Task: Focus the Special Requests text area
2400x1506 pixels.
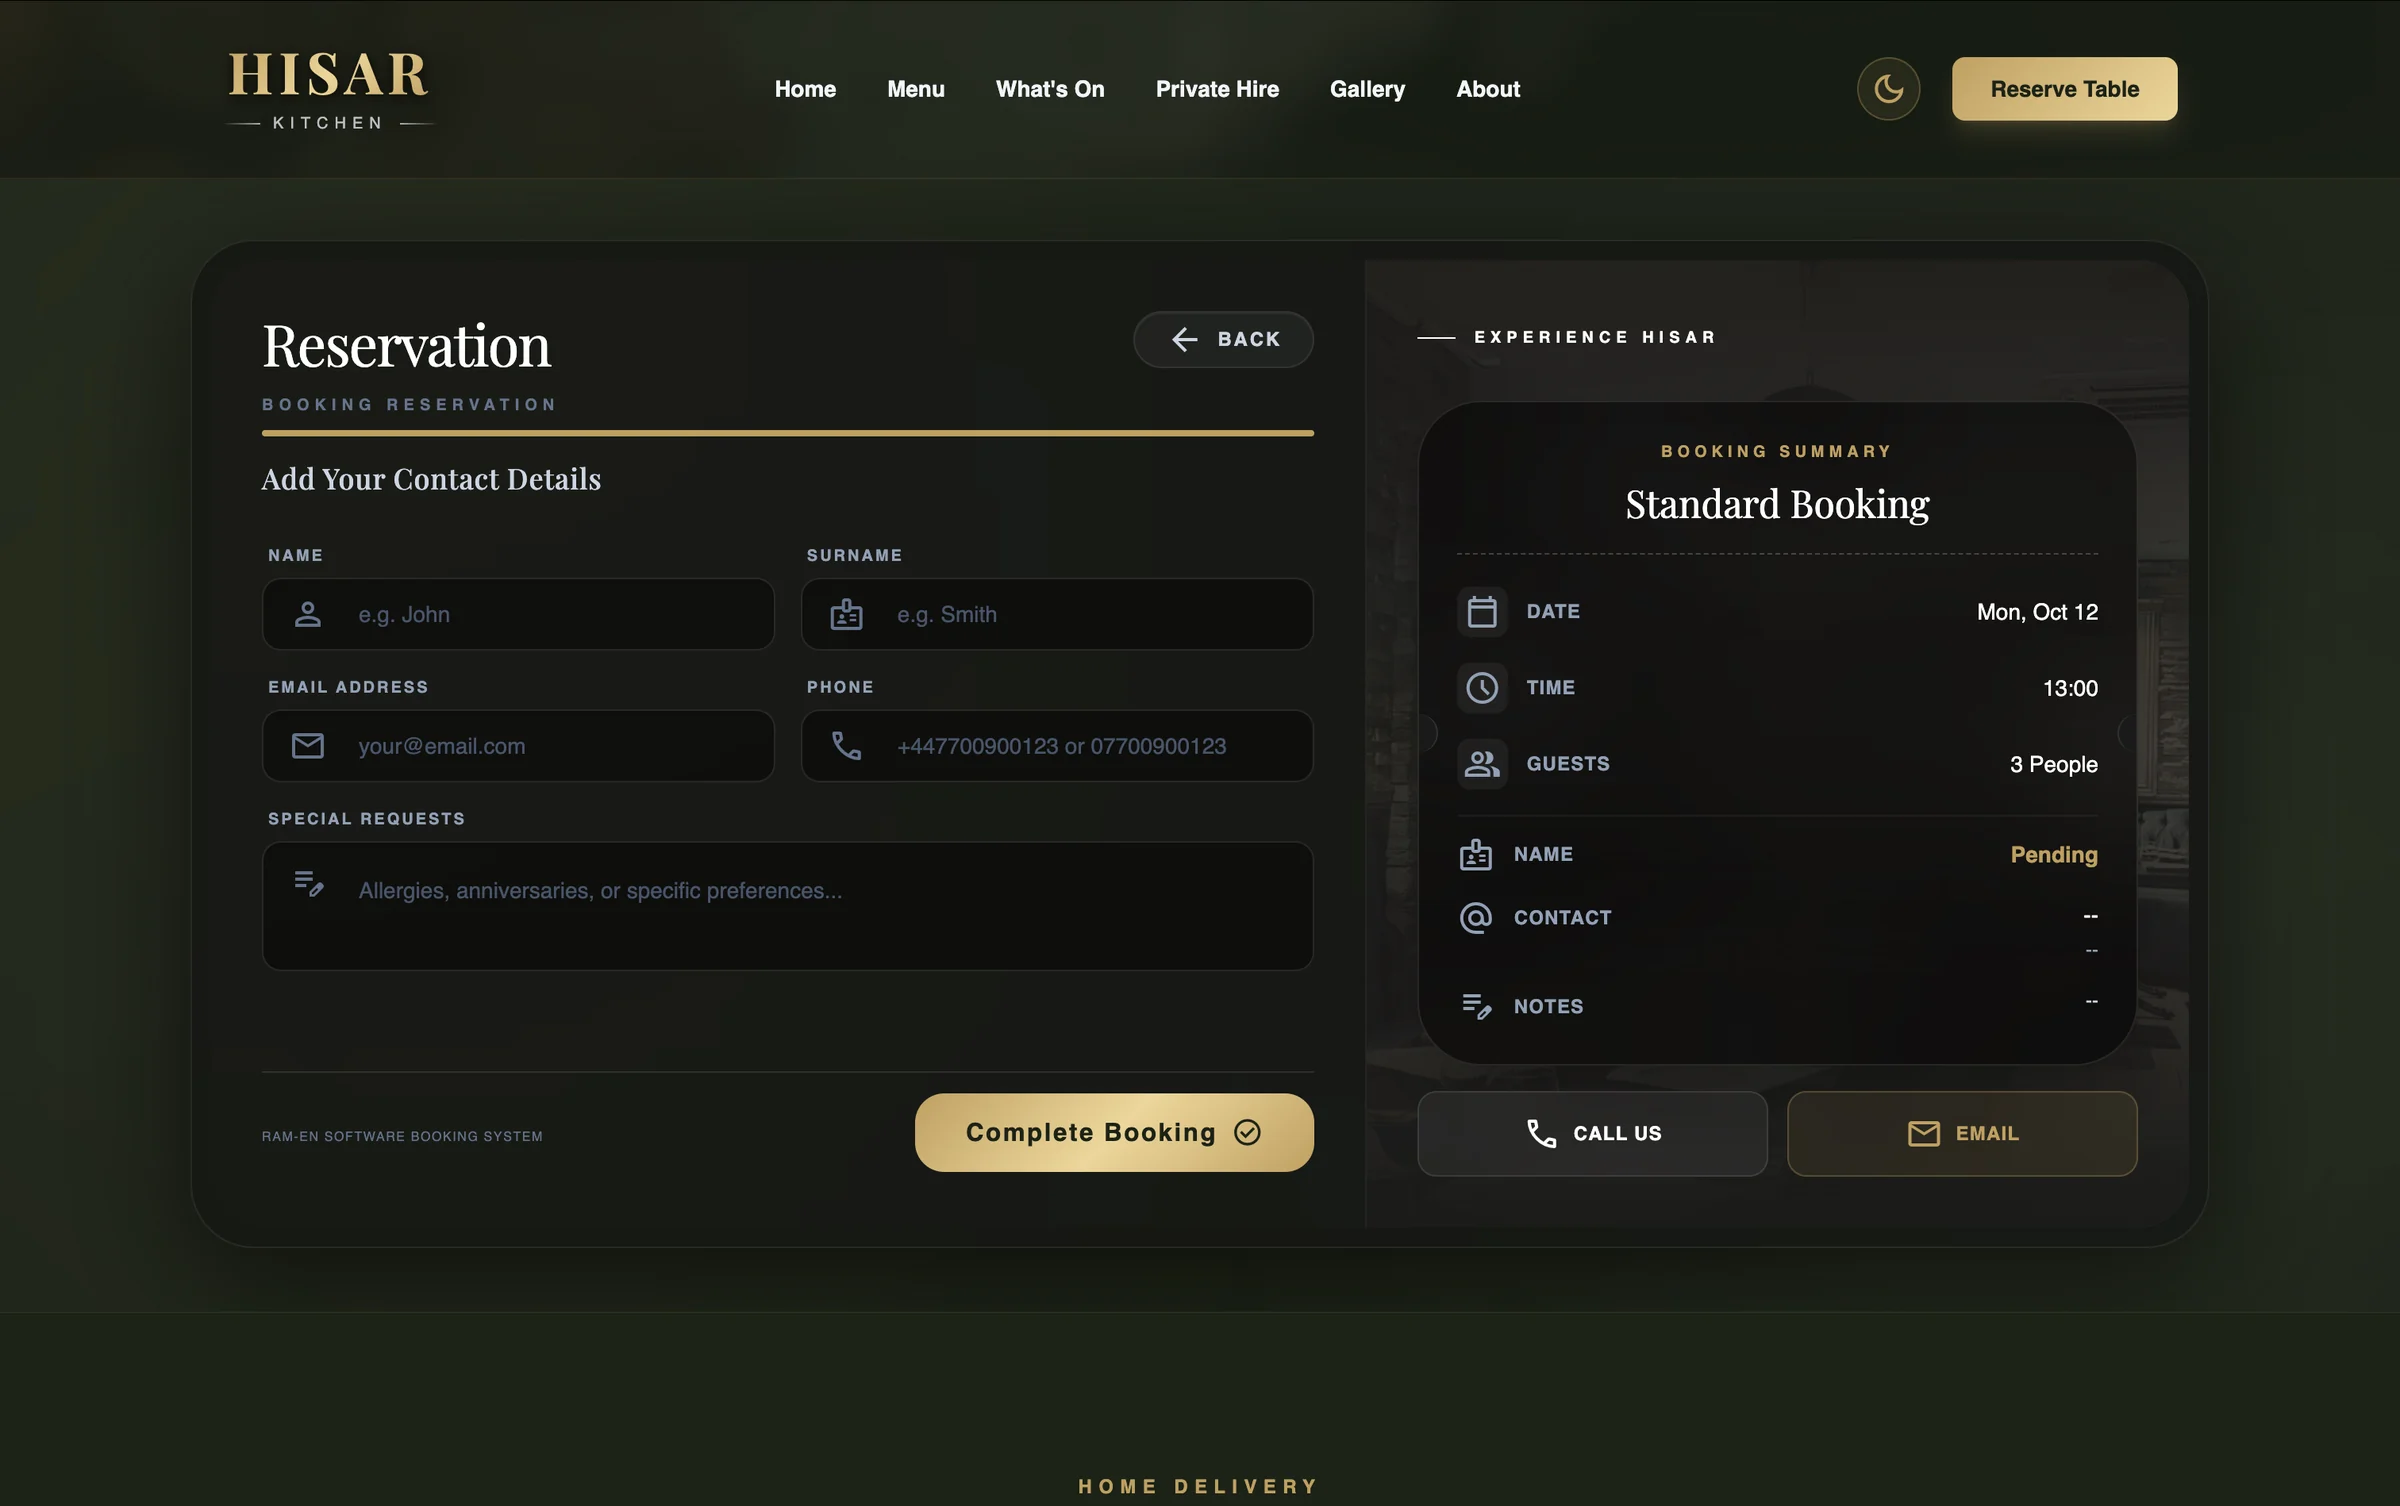Action: pos(788,906)
